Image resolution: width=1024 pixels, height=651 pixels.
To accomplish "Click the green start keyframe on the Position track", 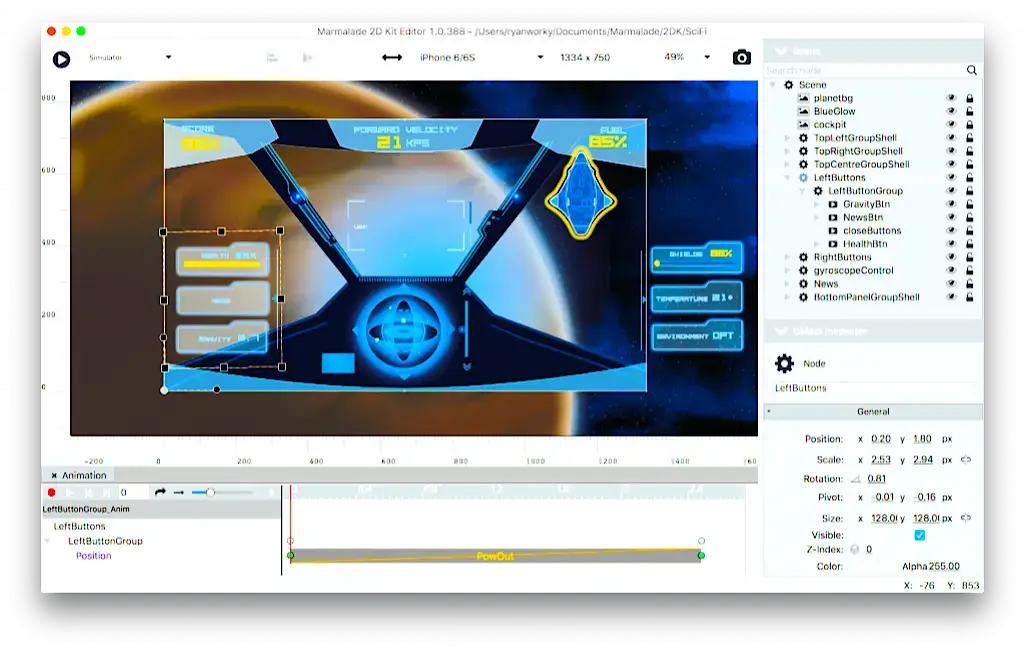I will pos(291,556).
